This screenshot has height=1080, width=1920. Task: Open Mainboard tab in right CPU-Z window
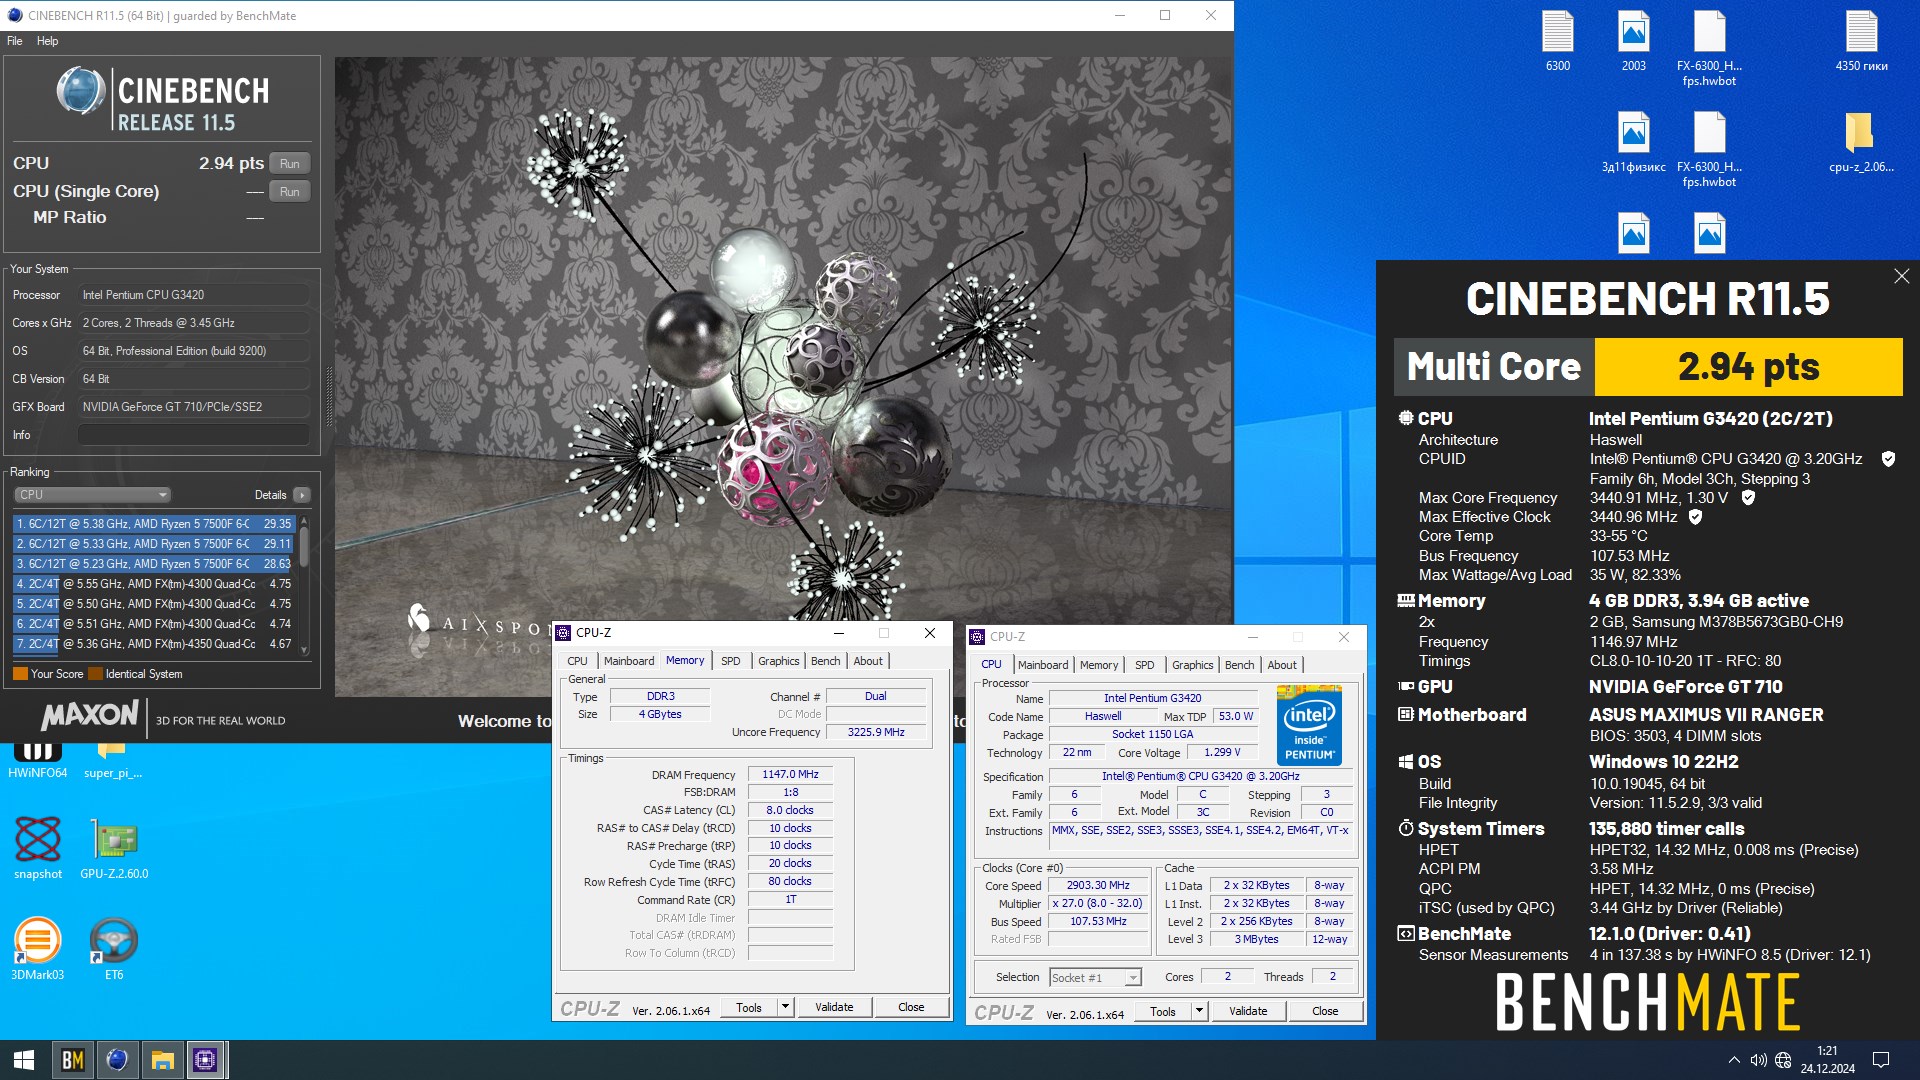(1043, 665)
